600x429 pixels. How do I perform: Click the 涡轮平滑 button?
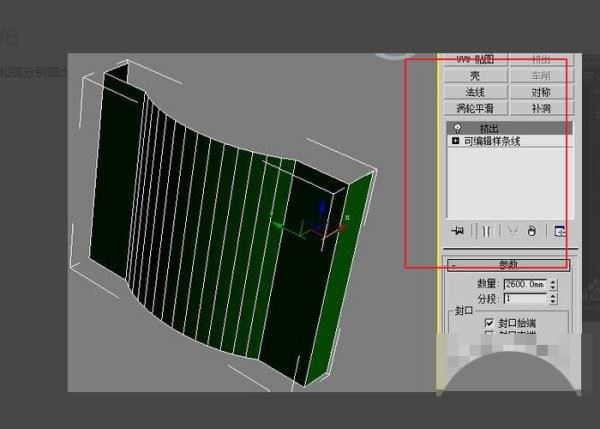(x=475, y=107)
